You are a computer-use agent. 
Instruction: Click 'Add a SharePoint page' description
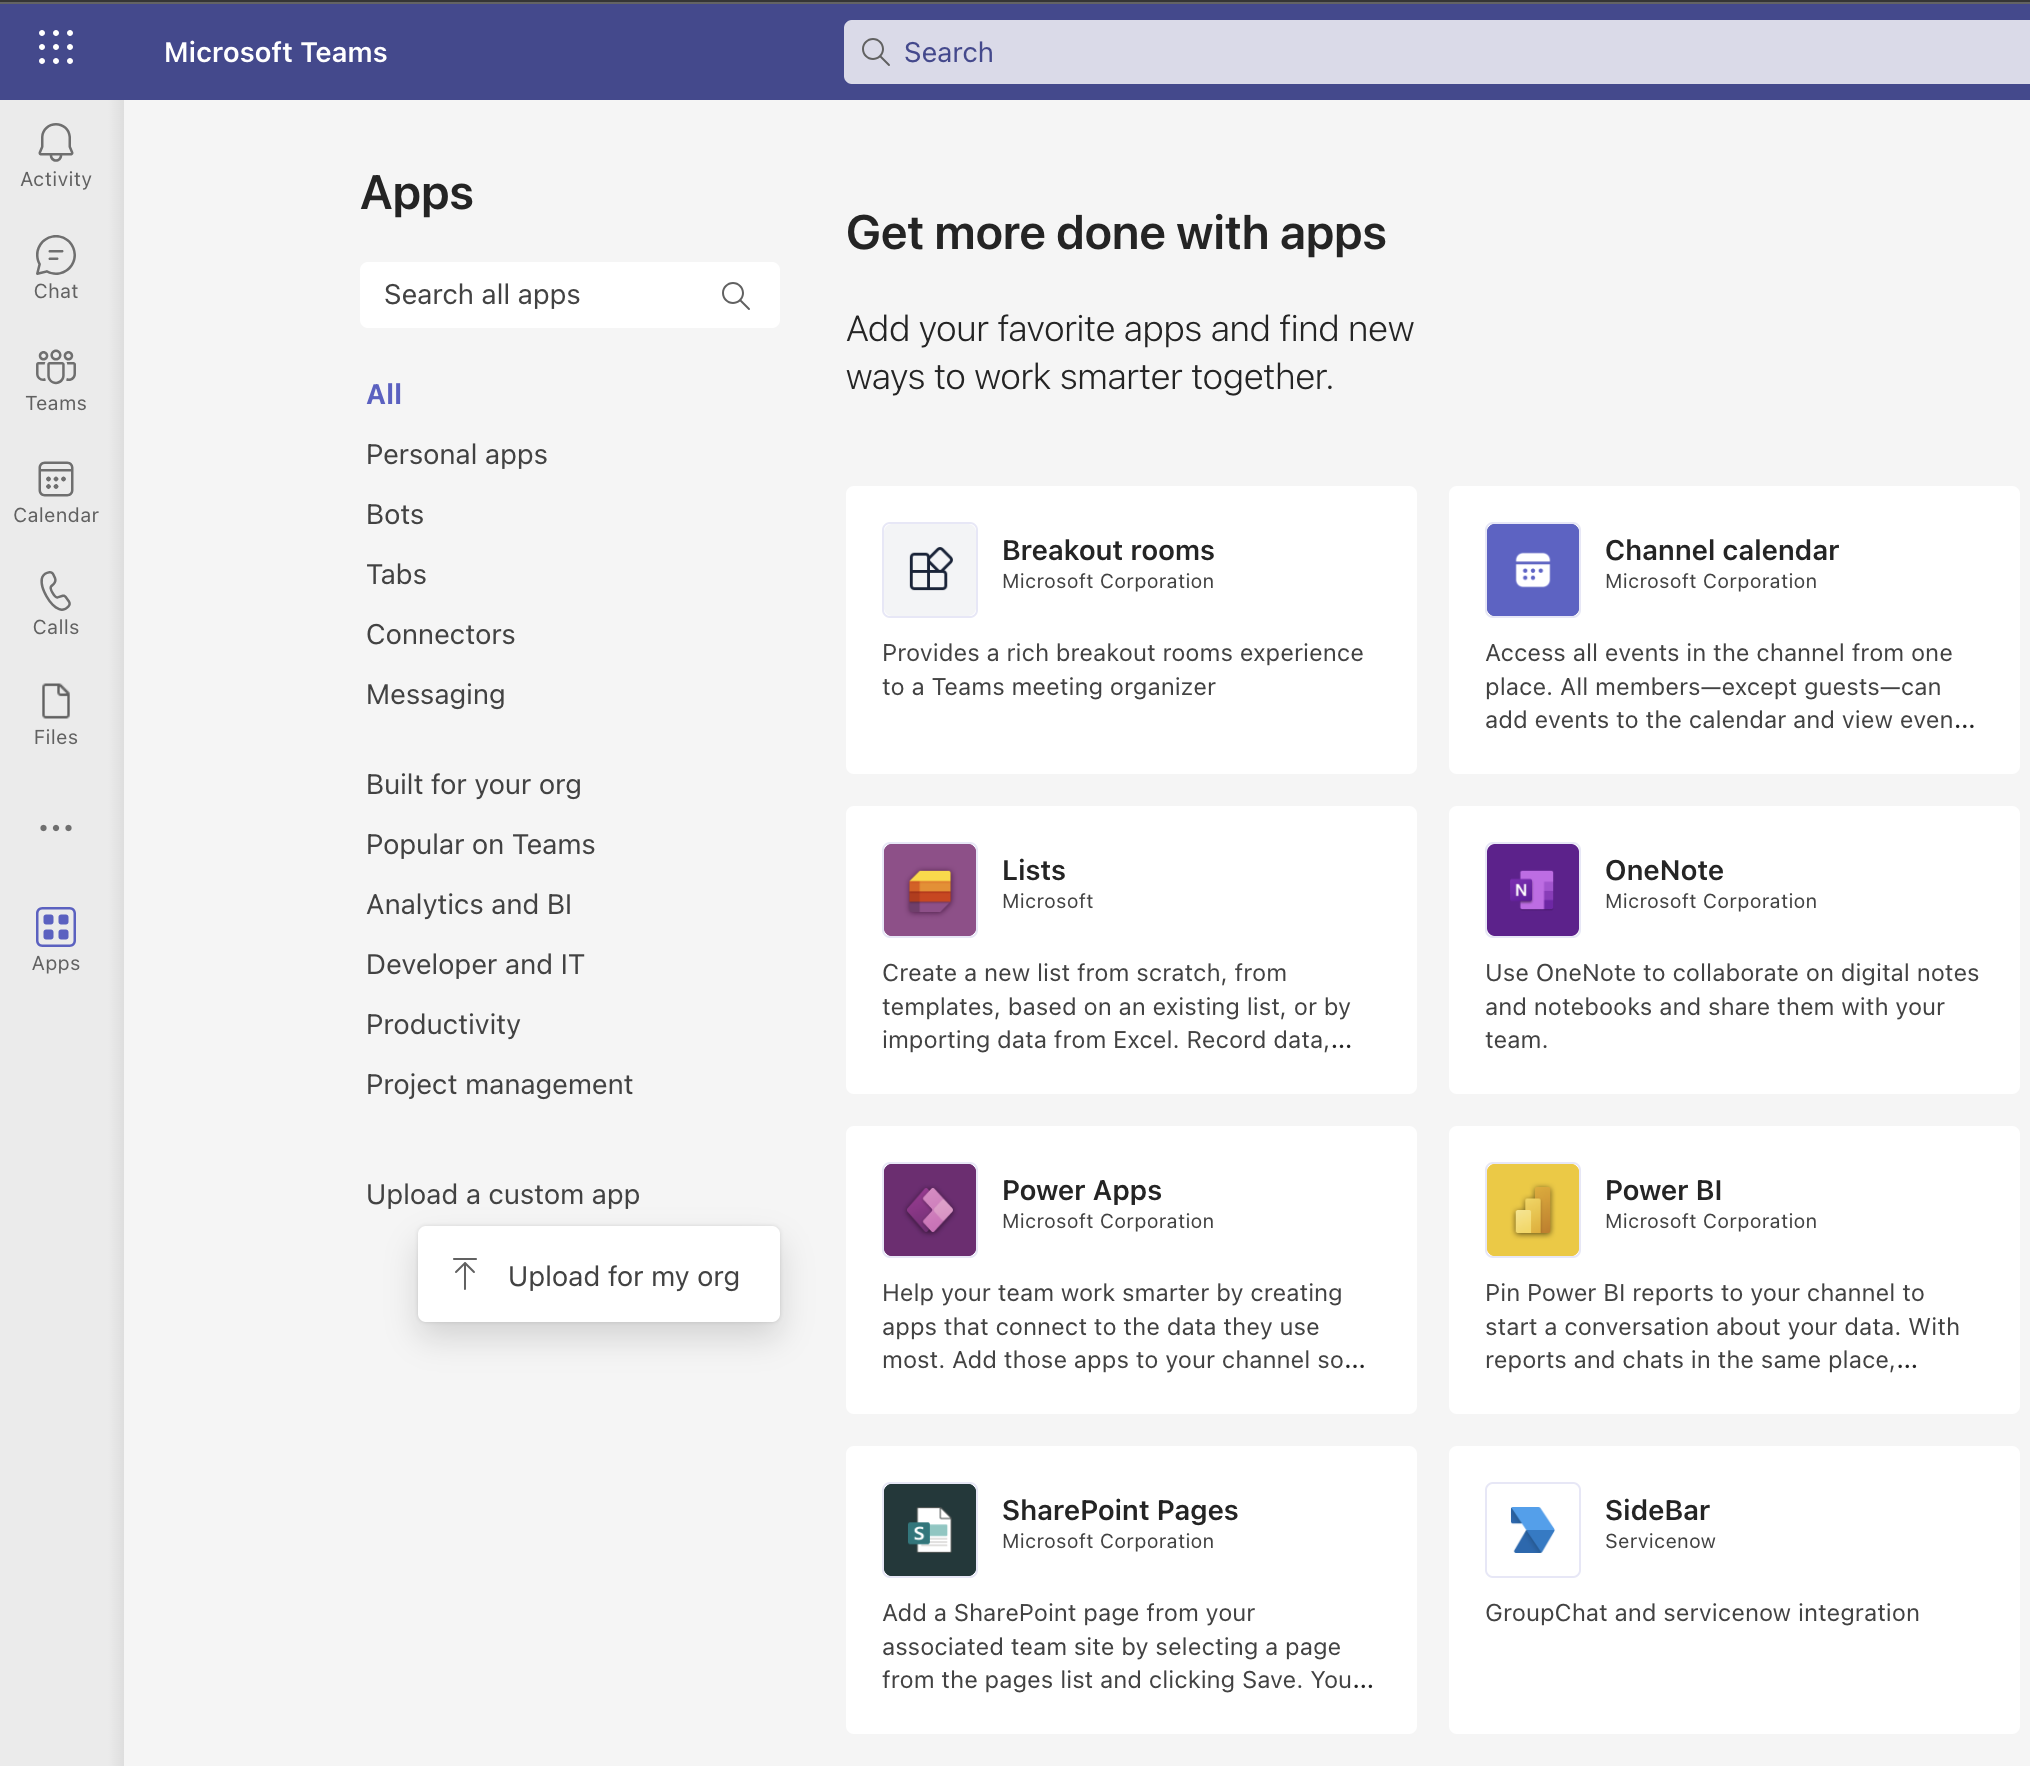(x=1128, y=1646)
